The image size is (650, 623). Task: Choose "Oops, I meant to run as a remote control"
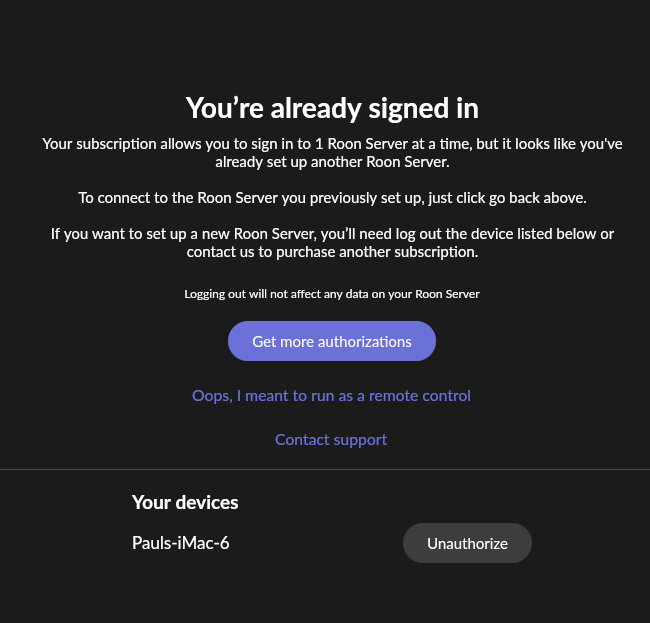click(331, 395)
